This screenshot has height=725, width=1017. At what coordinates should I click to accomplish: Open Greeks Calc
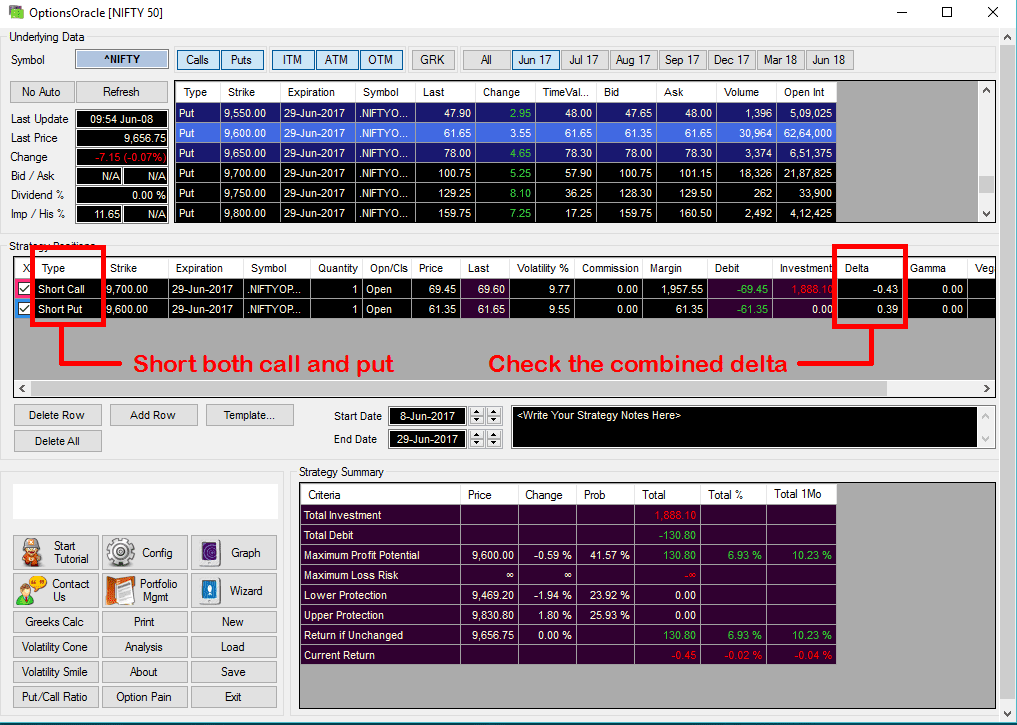56,622
